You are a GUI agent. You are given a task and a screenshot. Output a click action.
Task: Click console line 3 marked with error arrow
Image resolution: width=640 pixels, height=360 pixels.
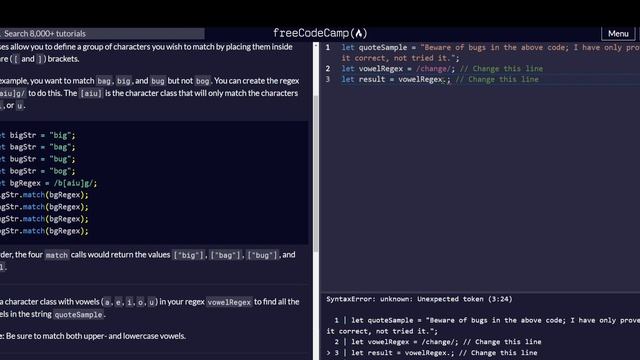pos(432,353)
